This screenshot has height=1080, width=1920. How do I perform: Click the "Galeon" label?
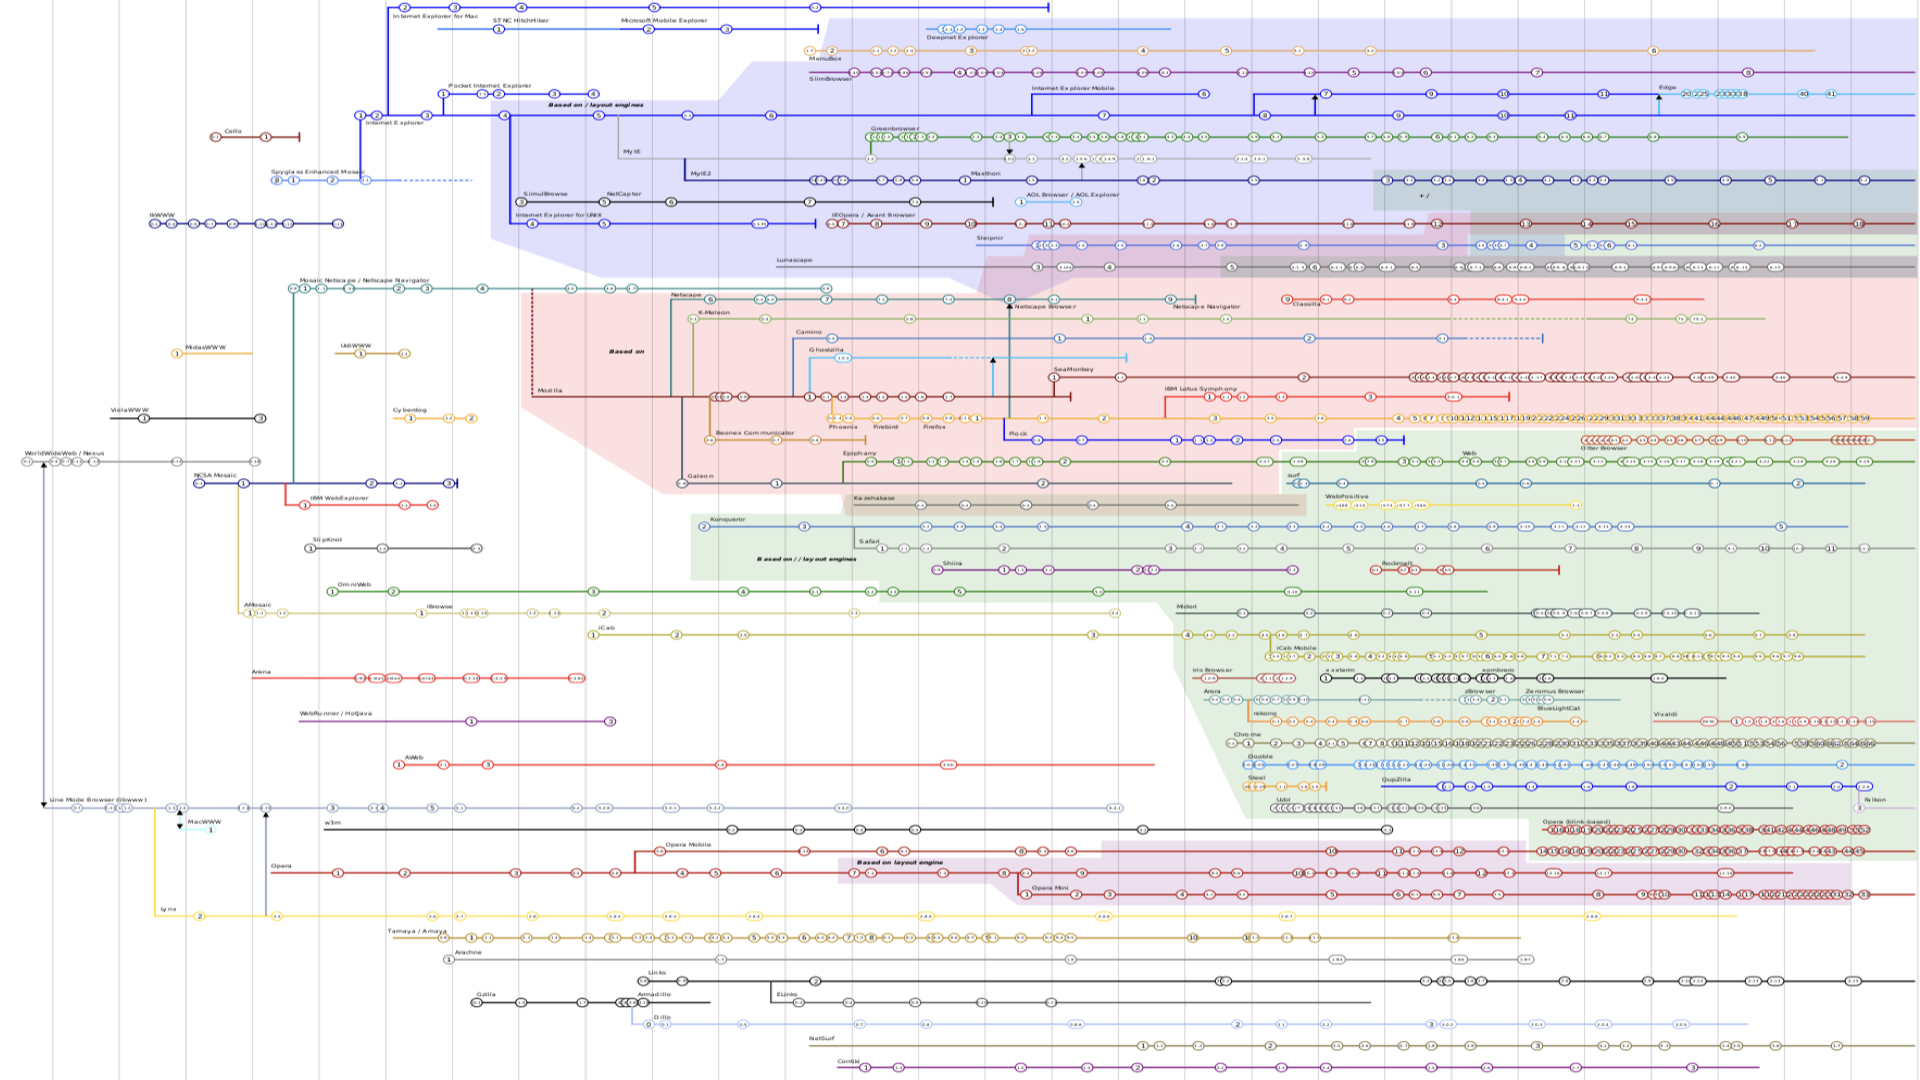point(701,477)
